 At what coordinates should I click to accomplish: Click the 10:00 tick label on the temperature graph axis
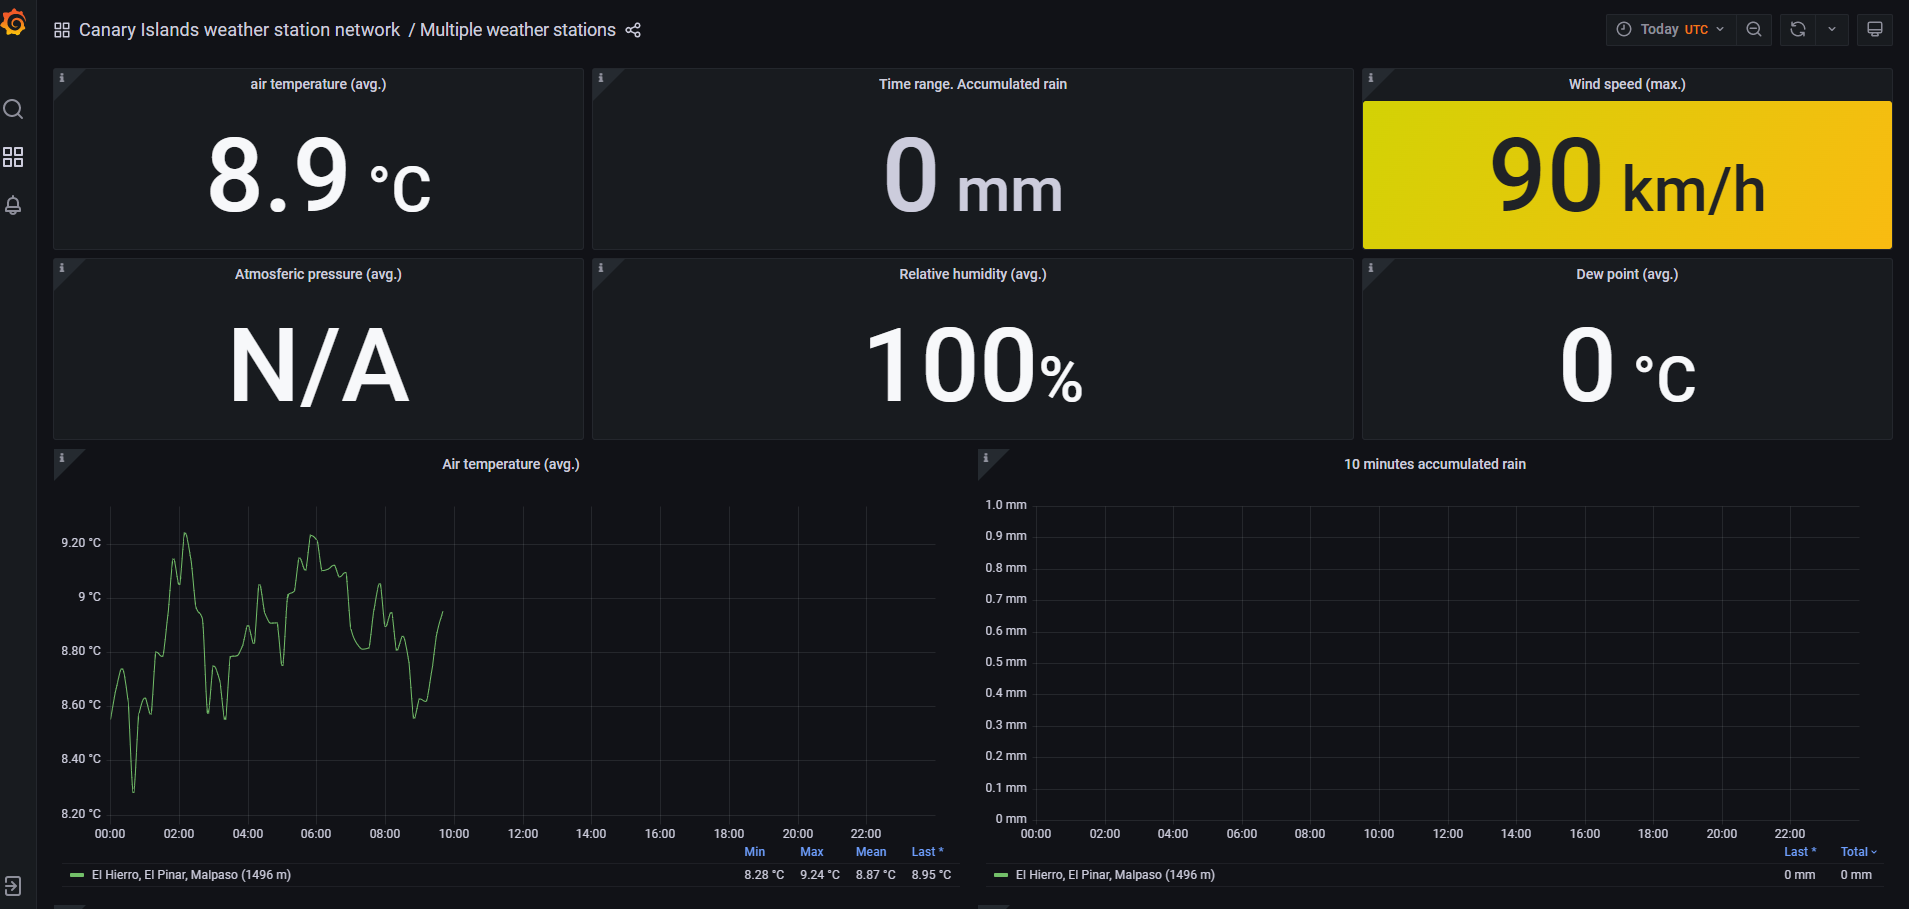pyautogui.click(x=454, y=834)
